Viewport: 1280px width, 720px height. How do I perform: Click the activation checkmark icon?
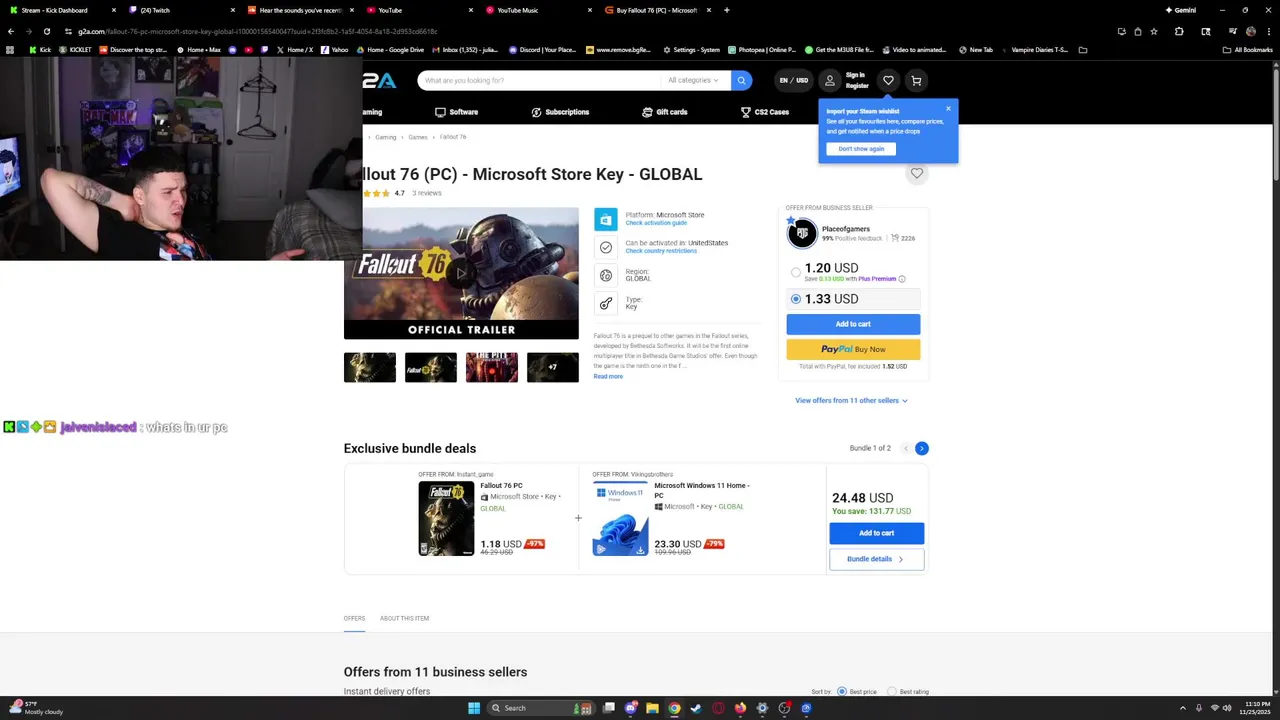tap(605, 247)
